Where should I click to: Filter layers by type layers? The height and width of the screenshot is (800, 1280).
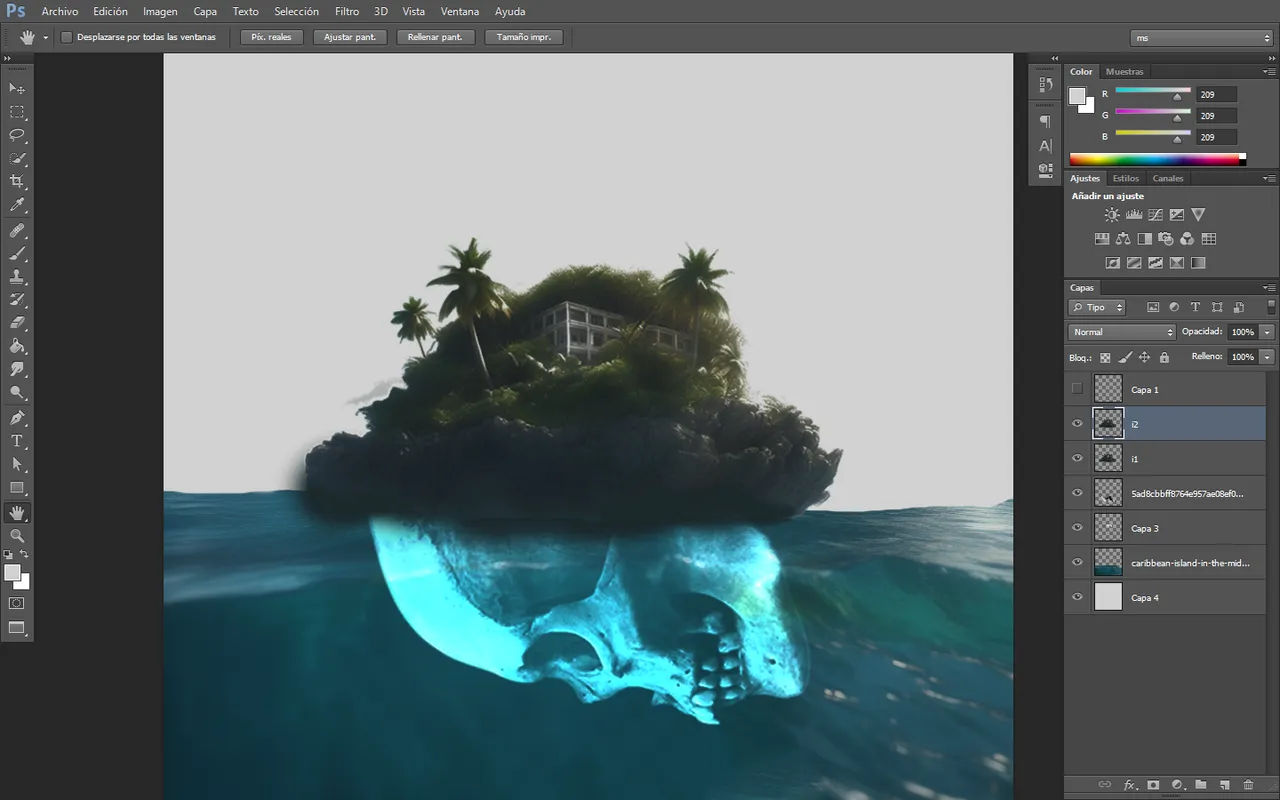(x=1195, y=307)
